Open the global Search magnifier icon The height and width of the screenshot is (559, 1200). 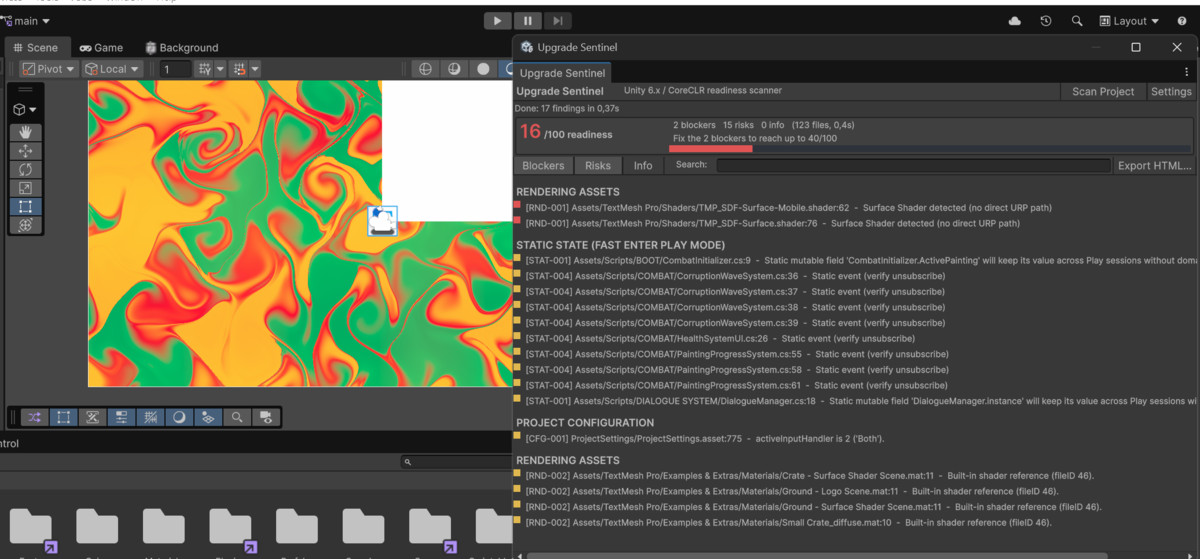click(x=1077, y=21)
